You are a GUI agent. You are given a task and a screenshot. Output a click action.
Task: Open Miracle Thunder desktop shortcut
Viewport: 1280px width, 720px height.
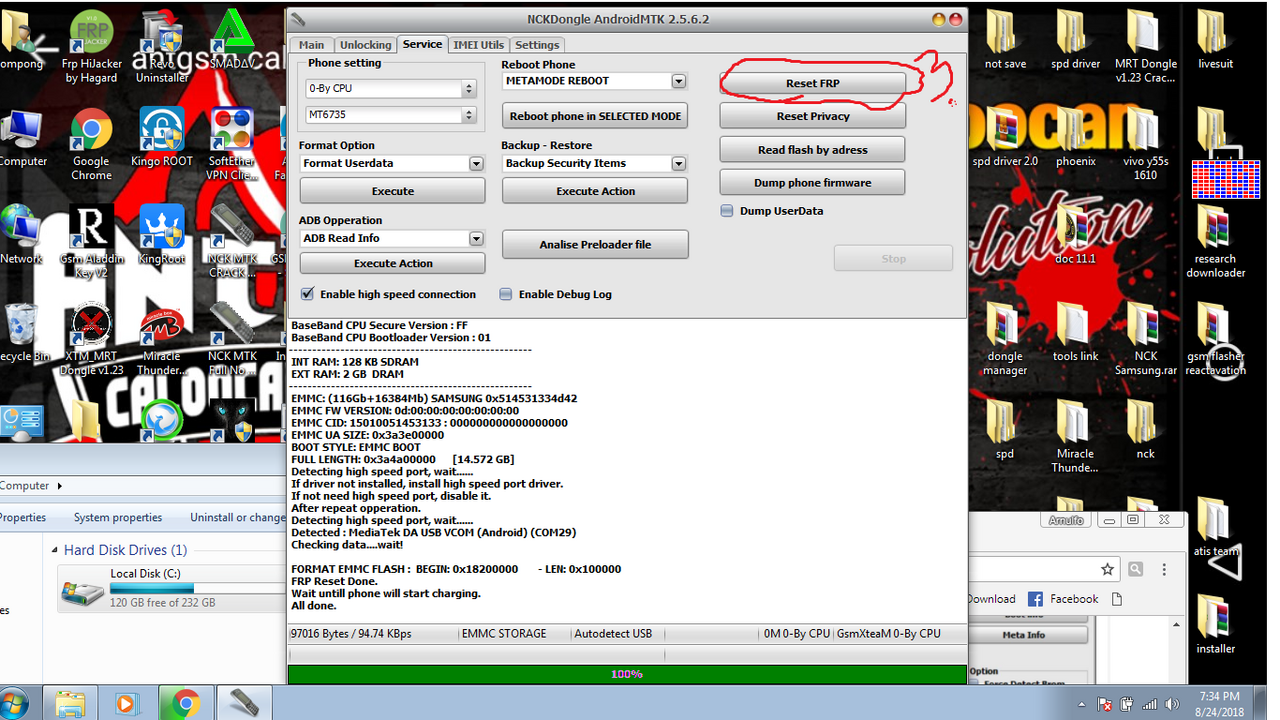162,340
